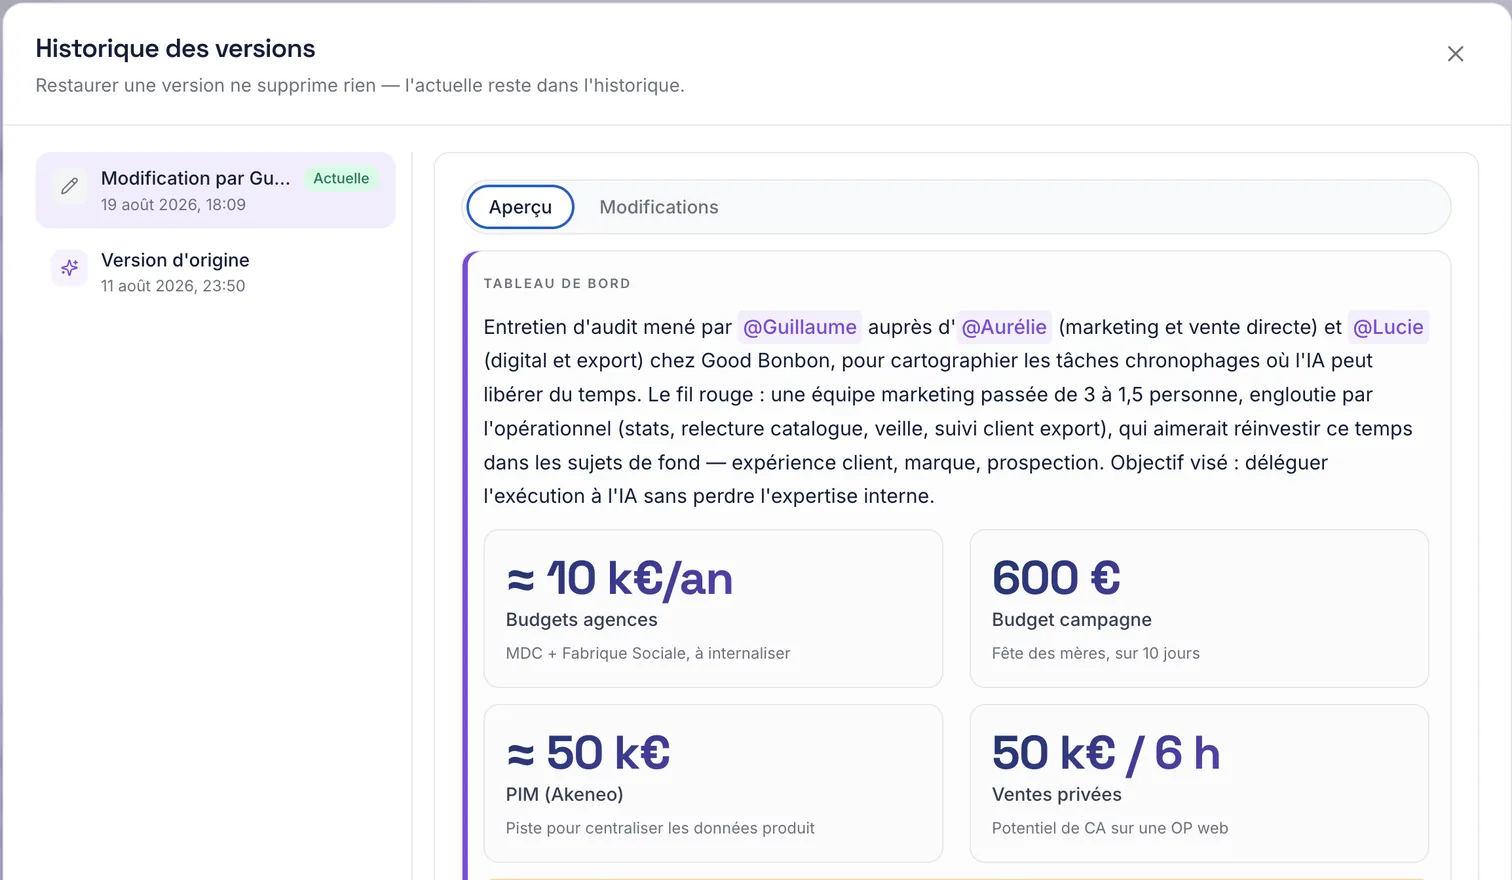Click the ≈ 10 k€/an value
The image size is (1512, 880).
point(619,578)
